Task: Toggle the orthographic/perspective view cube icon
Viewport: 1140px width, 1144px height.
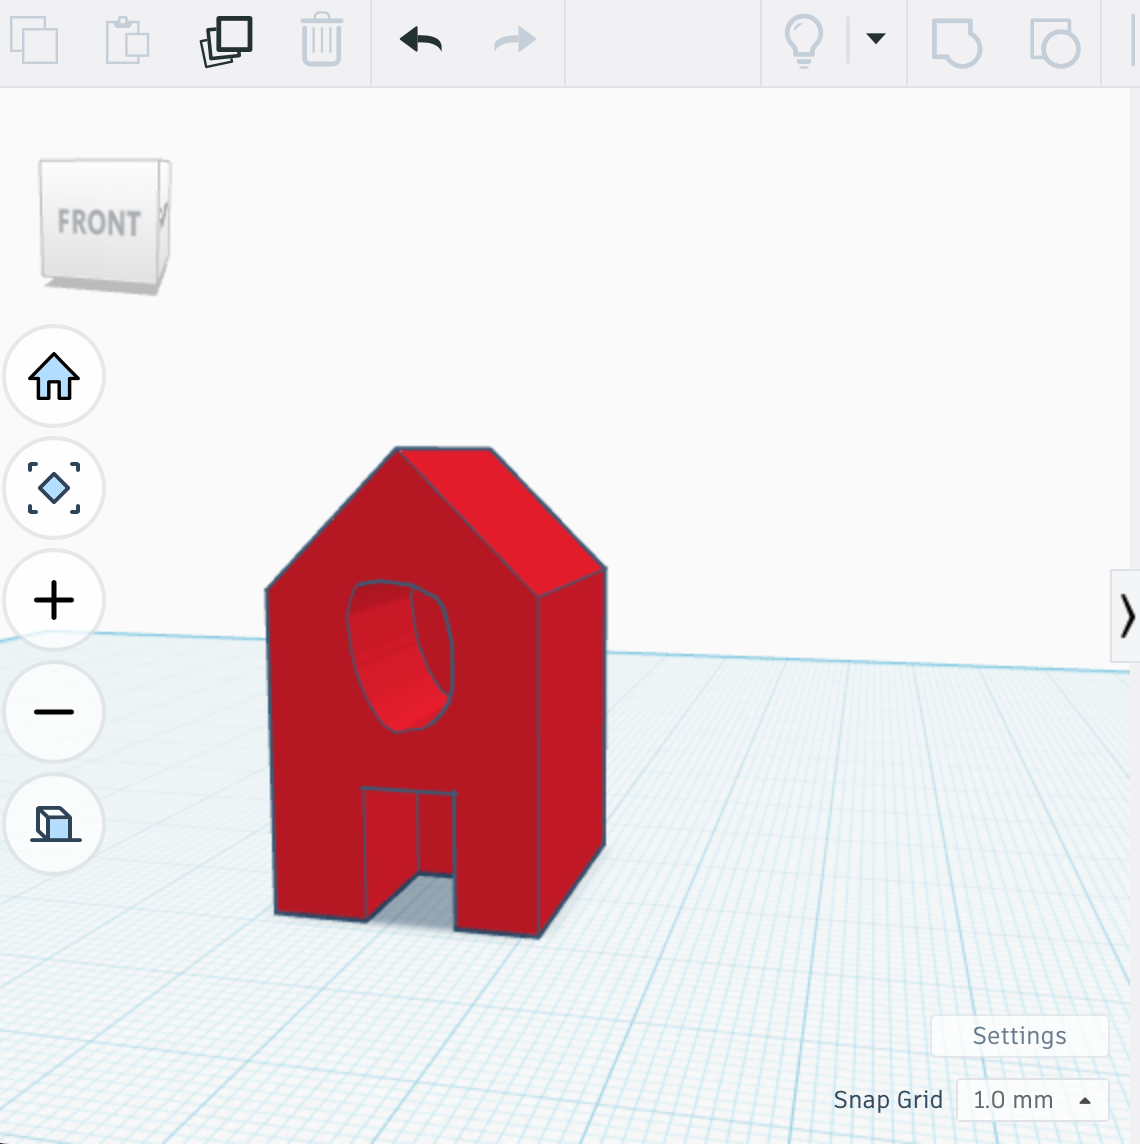Action: coord(54,823)
